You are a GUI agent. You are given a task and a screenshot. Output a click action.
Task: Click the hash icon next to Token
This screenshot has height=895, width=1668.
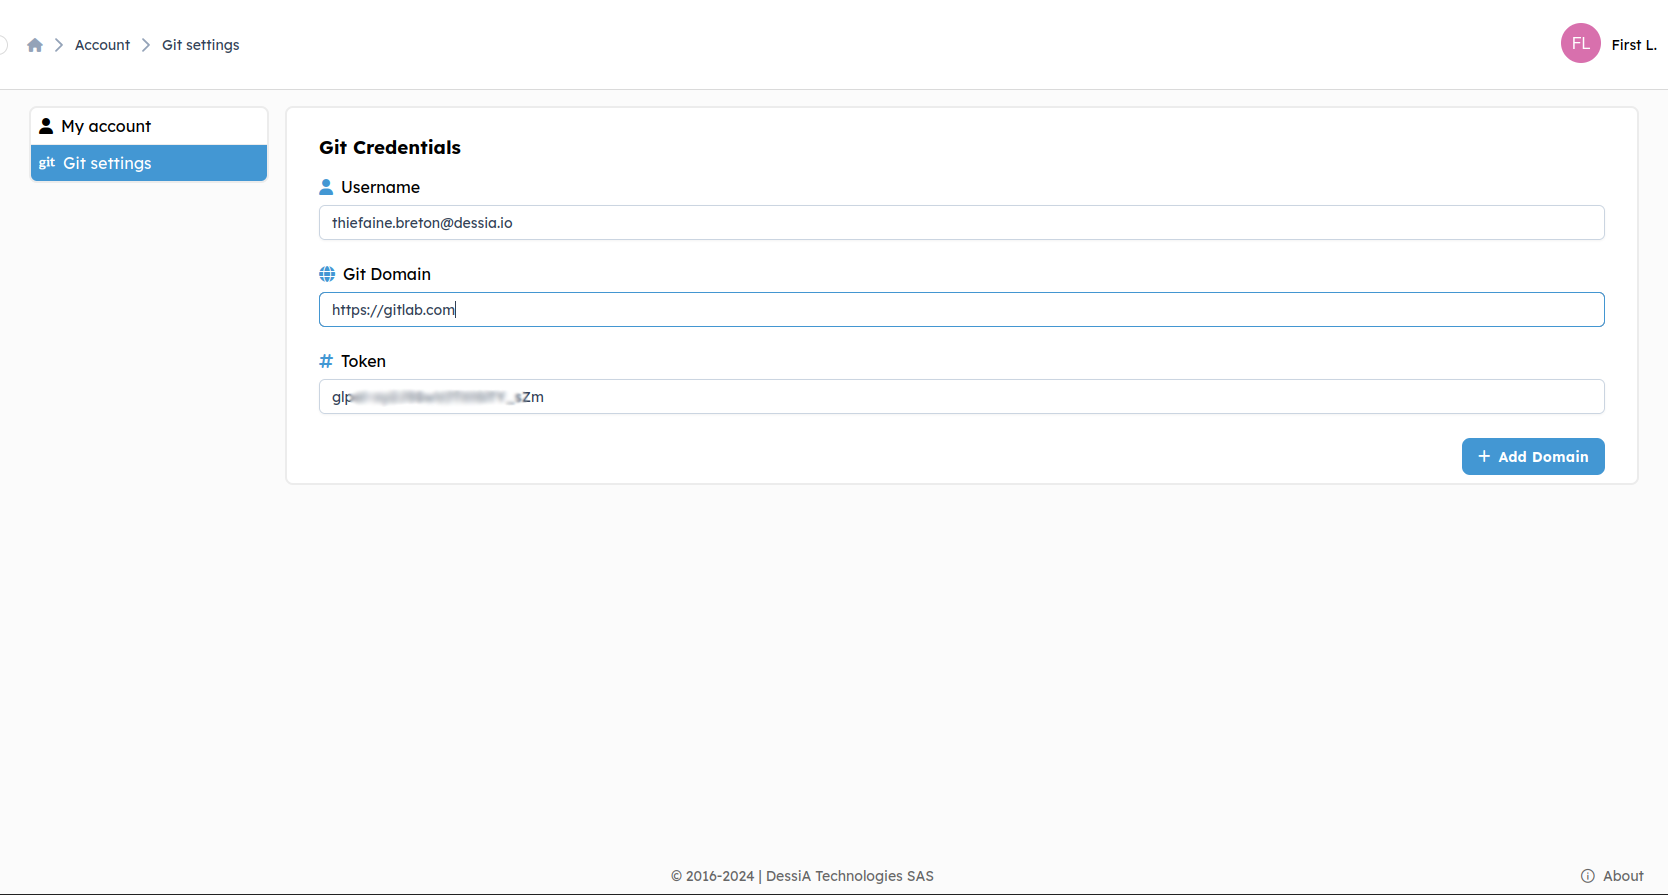(x=326, y=361)
